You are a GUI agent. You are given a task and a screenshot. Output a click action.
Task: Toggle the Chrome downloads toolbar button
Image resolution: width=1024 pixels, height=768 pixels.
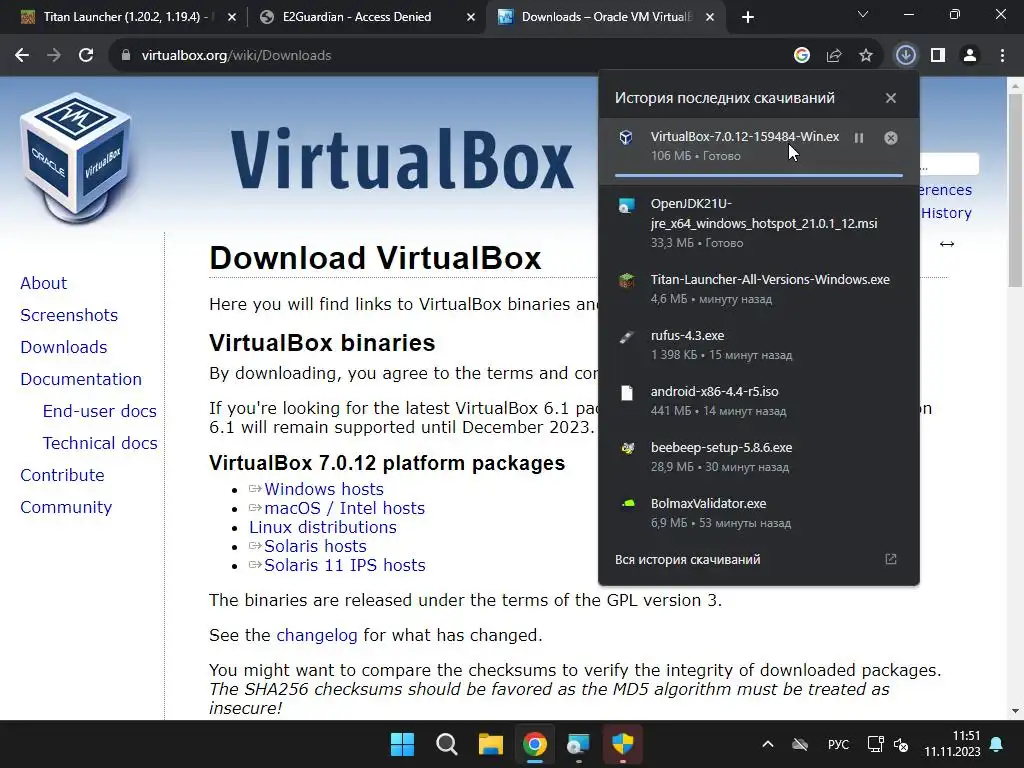(x=905, y=56)
